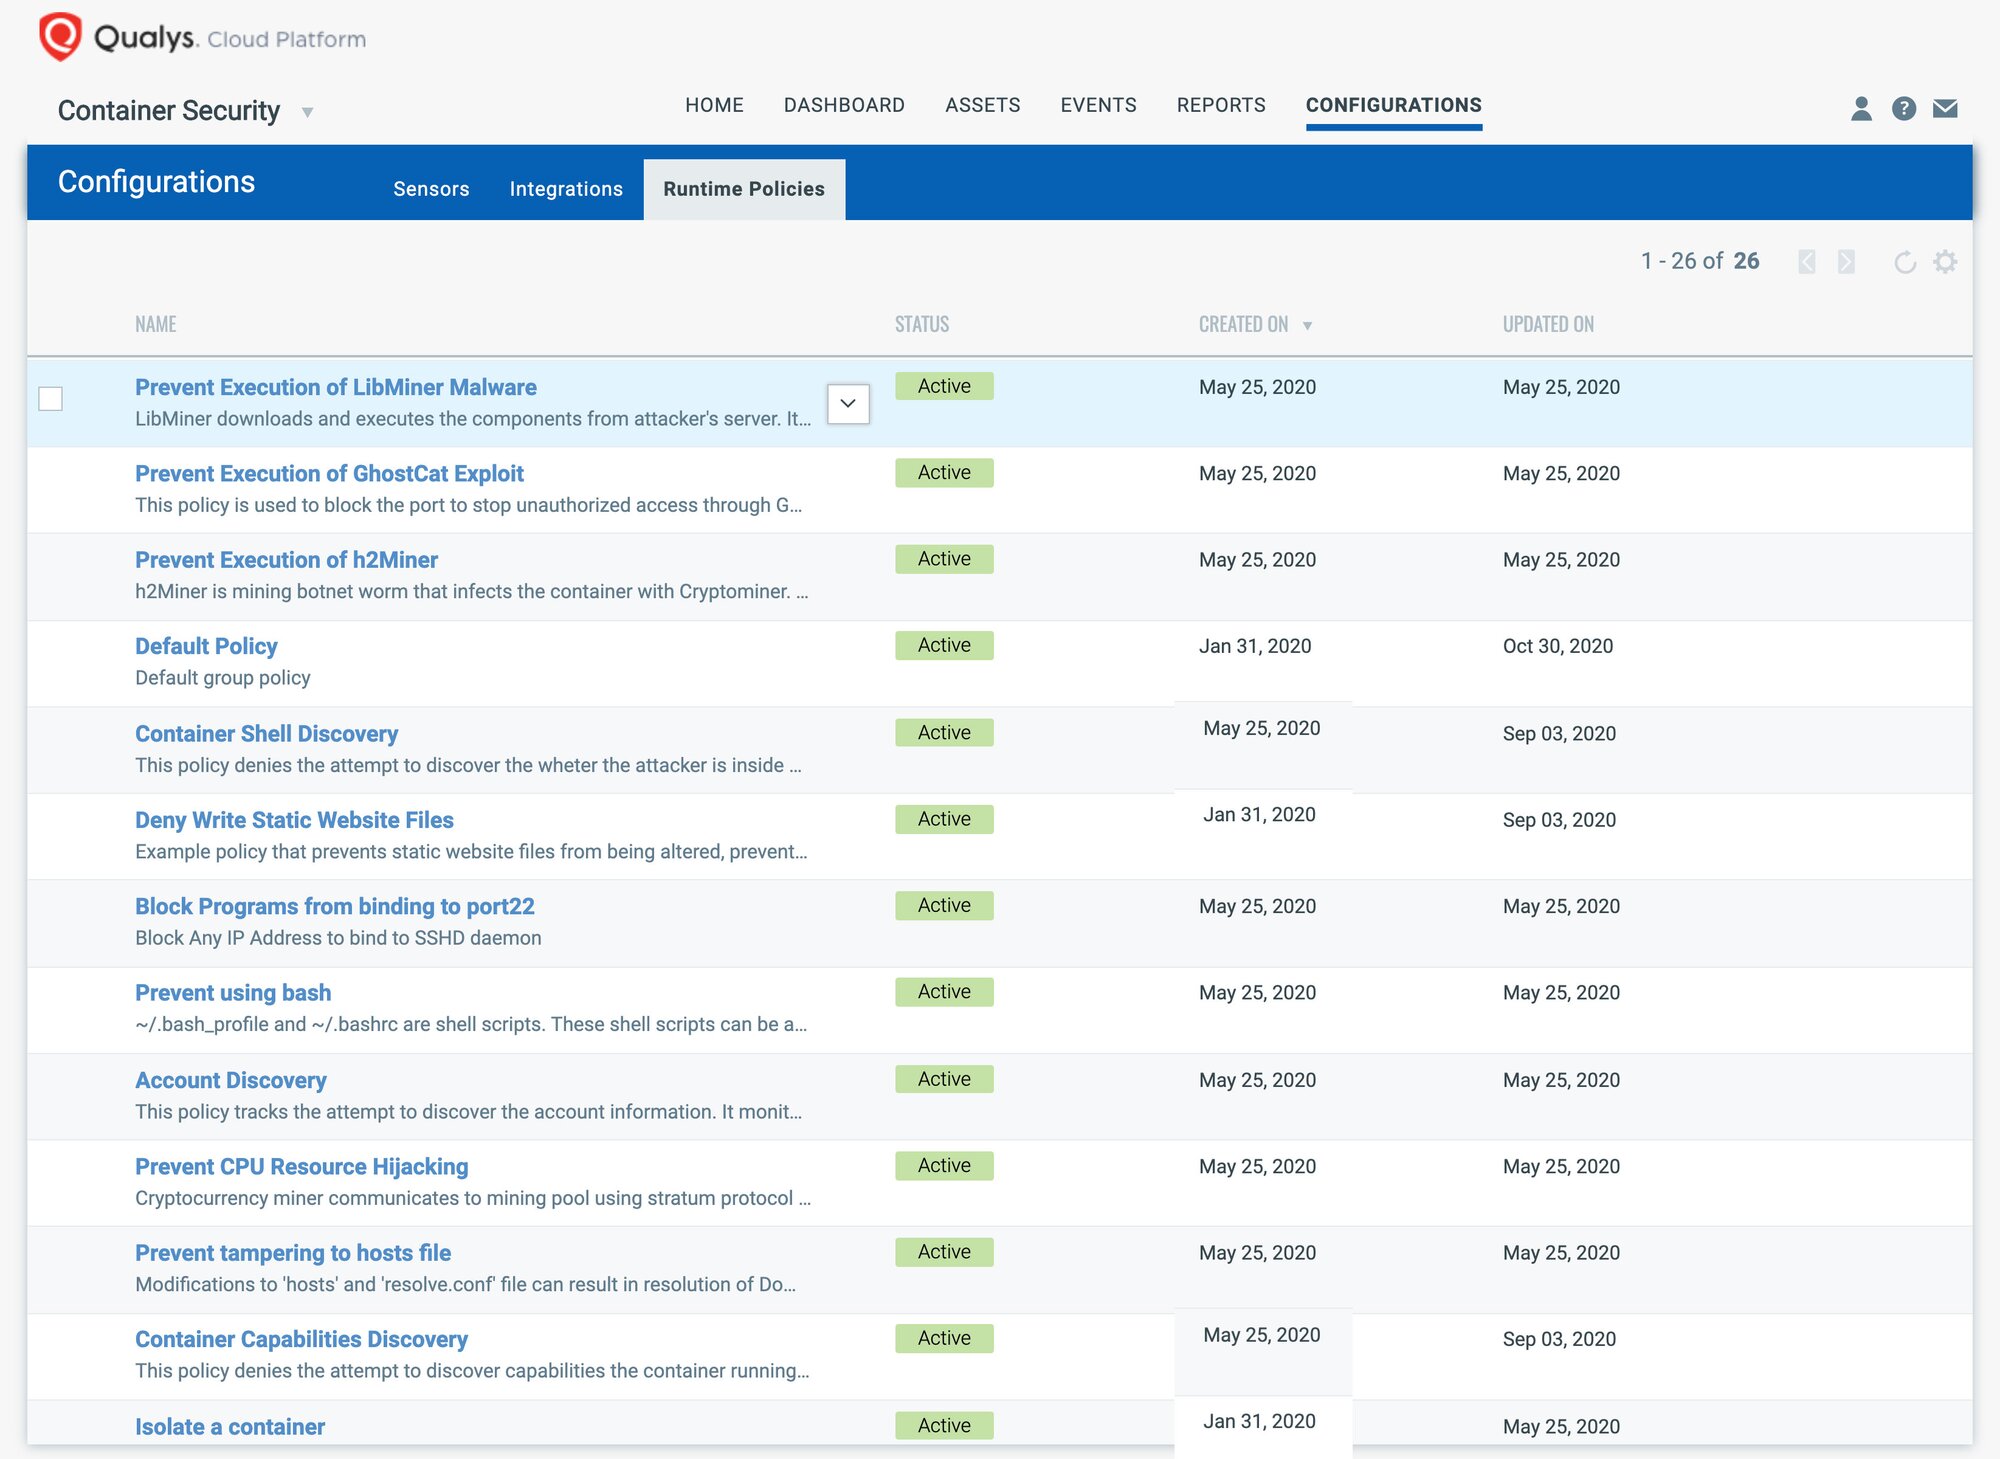Sort by Created On column arrow

1307,326
